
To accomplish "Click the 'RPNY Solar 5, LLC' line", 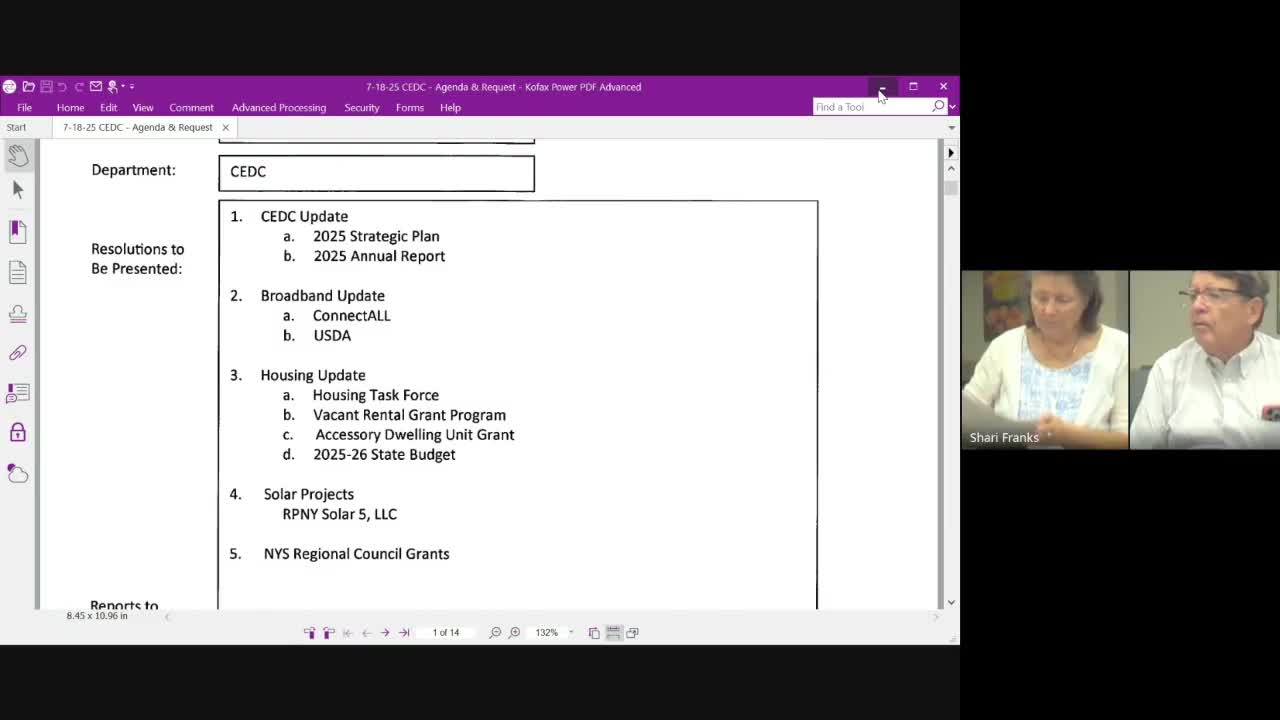I will [x=339, y=514].
